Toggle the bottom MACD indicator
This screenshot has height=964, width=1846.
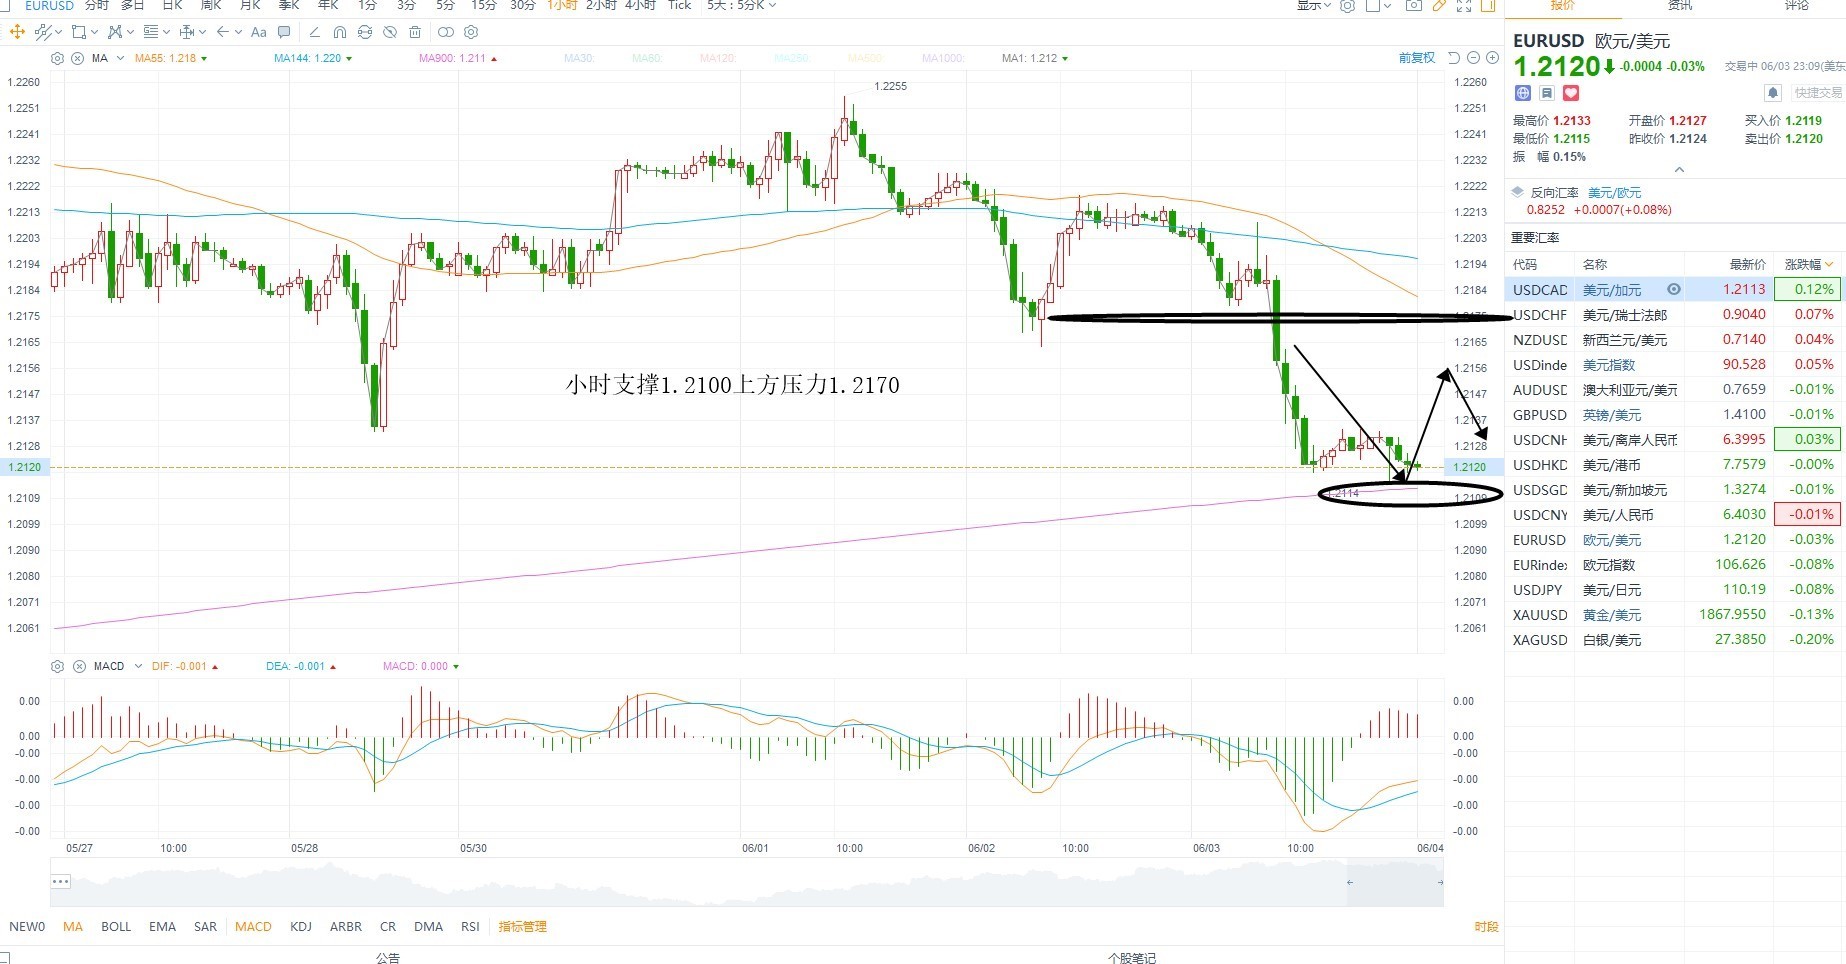coord(253,926)
